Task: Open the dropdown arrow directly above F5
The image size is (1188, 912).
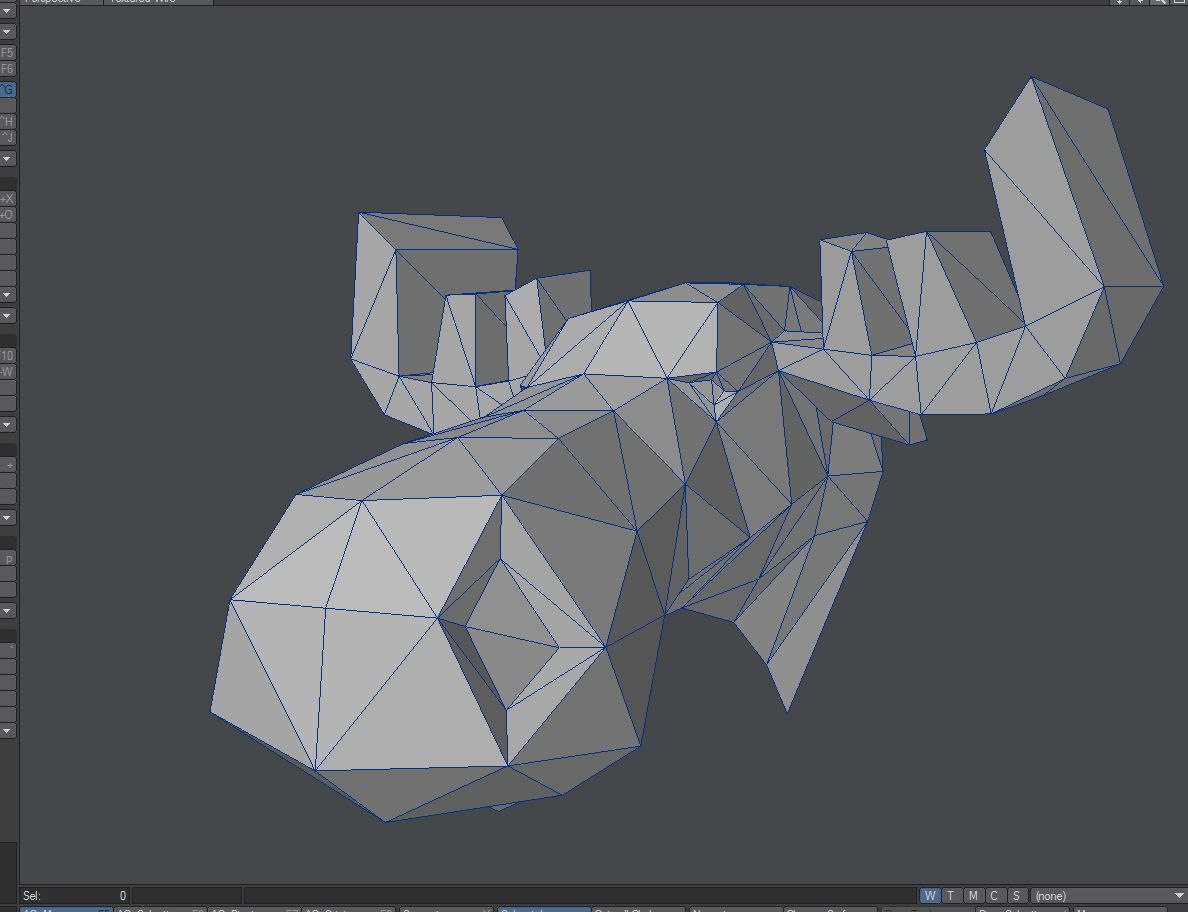Action: tap(7, 31)
